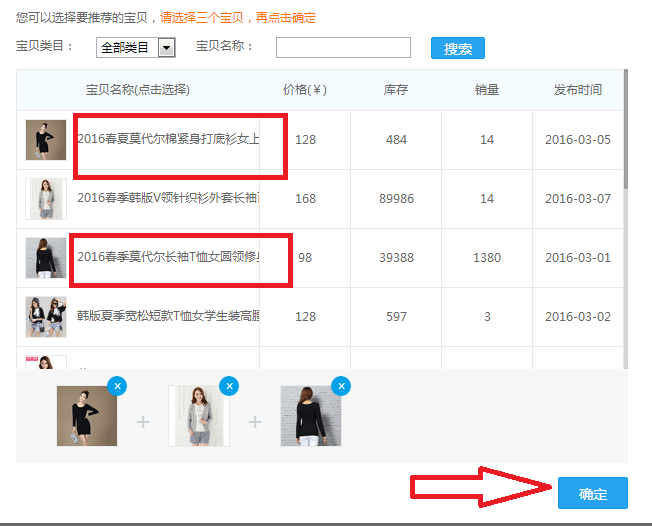Click the date cell 2016-03-05

pos(578,140)
